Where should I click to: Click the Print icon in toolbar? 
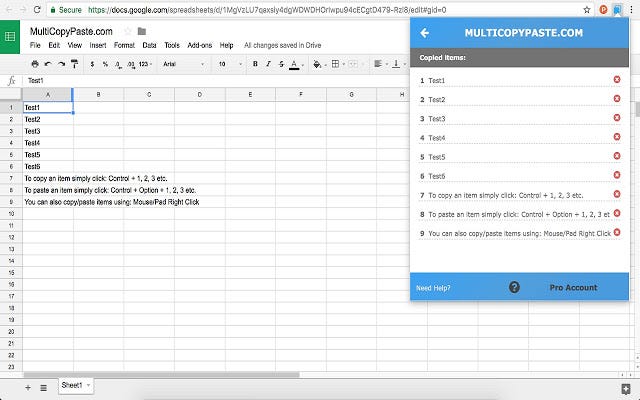35,64
